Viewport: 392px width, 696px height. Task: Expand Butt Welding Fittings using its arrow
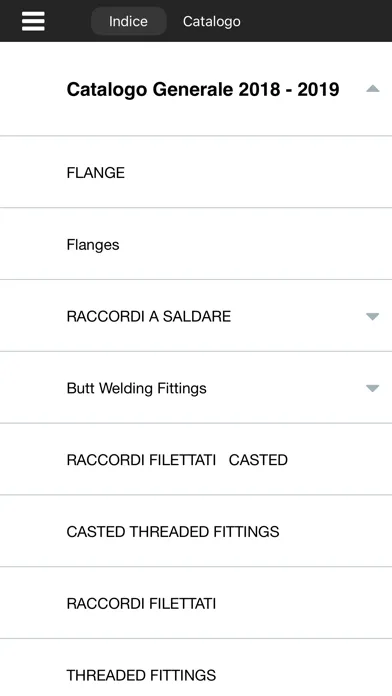pos(372,388)
